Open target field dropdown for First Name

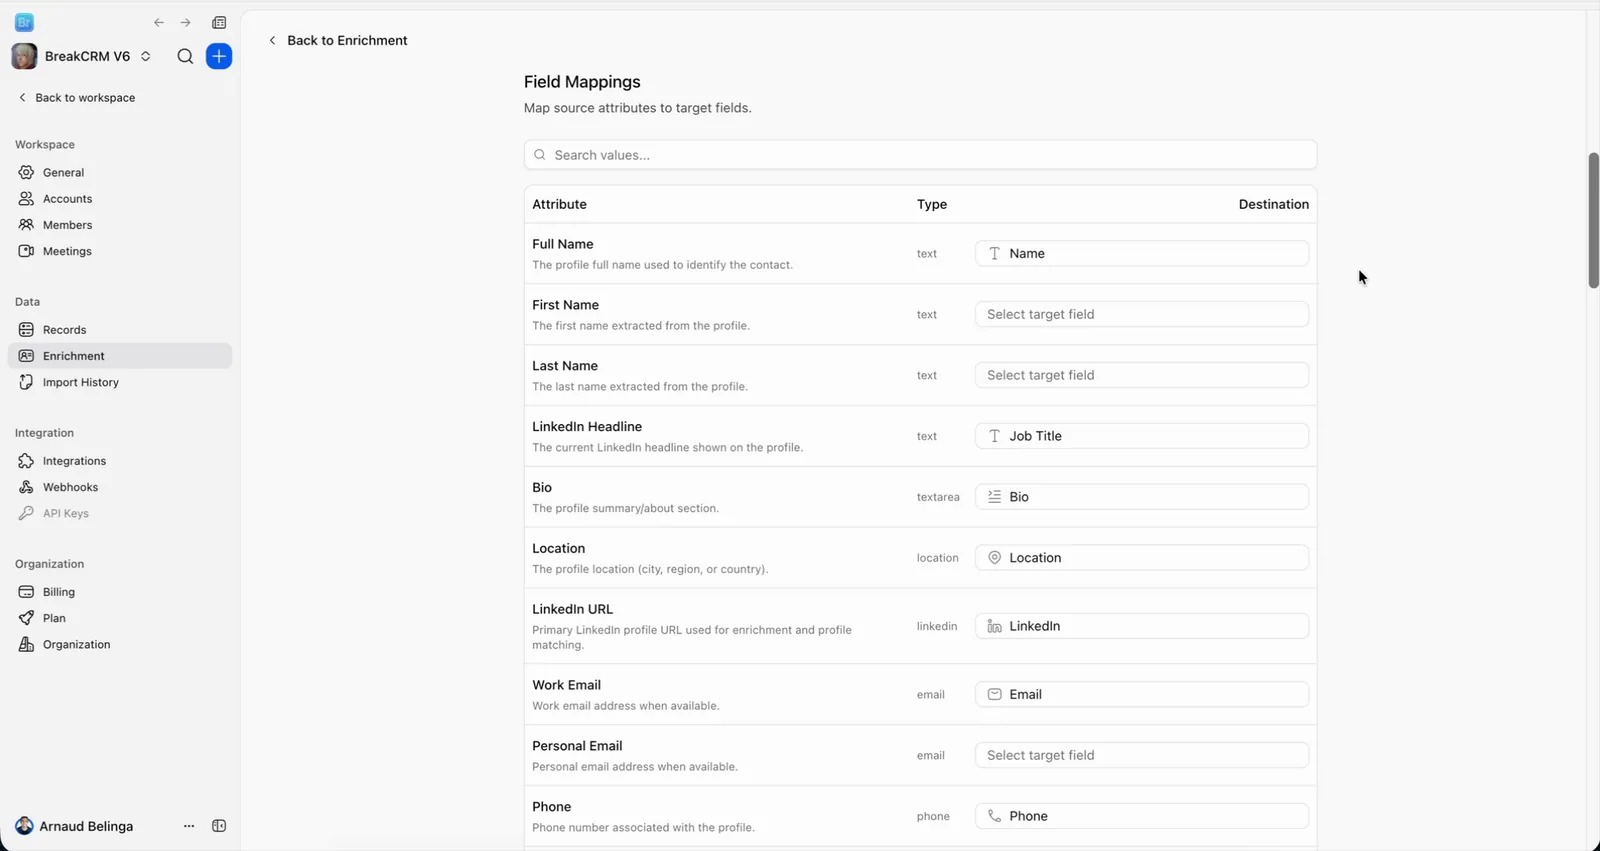coord(1142,314)
